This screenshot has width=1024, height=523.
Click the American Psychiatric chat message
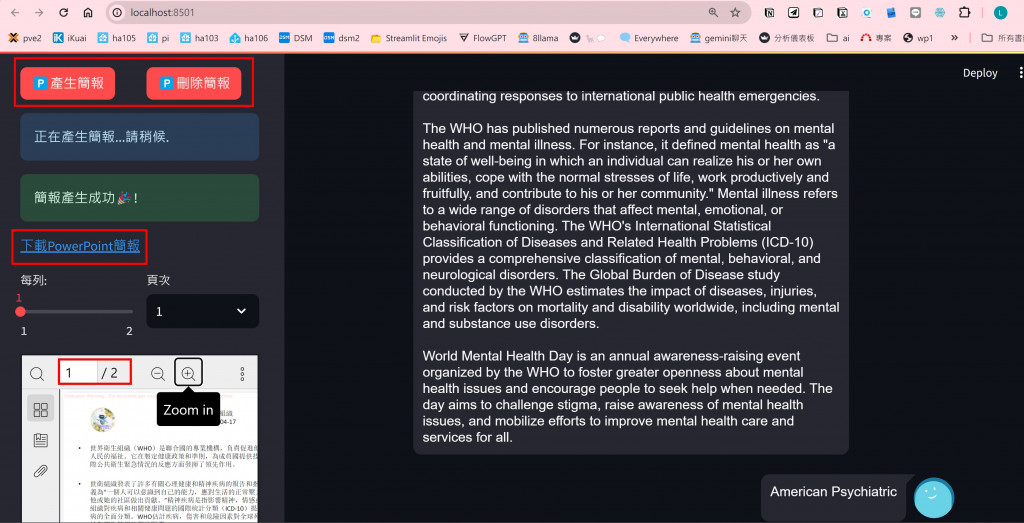[x=833, y=492]
